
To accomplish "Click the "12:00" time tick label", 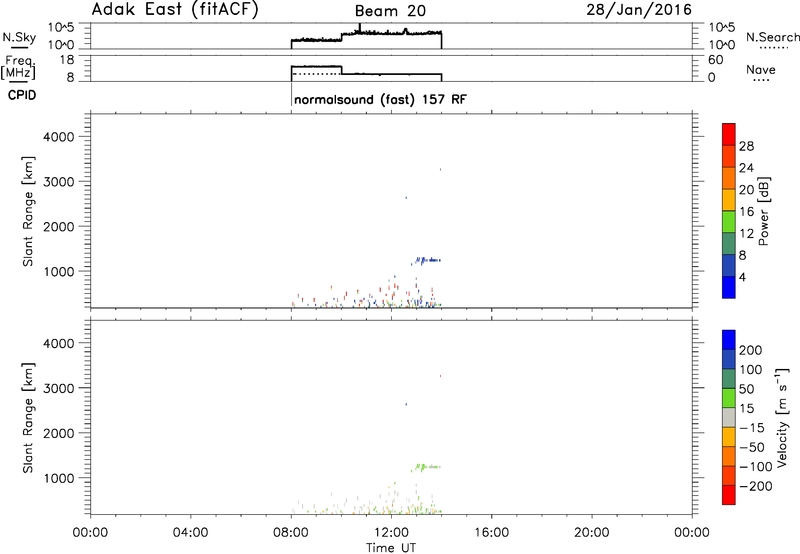I will 391,533.
